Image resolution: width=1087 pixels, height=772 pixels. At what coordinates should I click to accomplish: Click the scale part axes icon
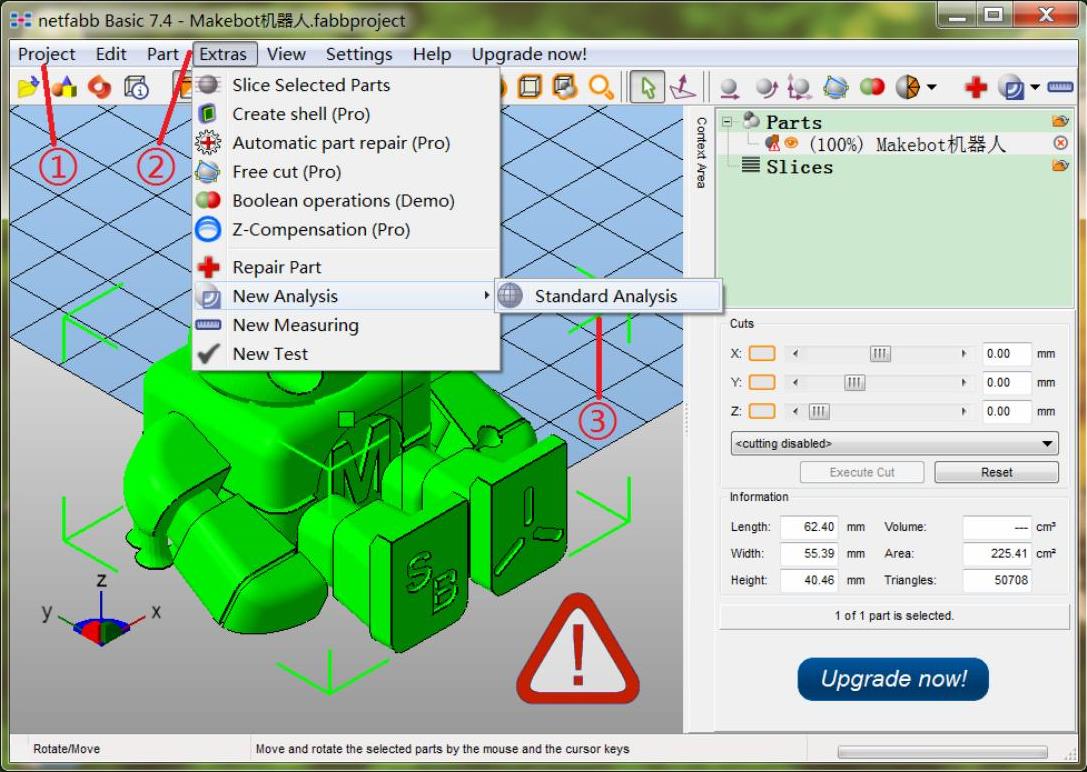799,87
